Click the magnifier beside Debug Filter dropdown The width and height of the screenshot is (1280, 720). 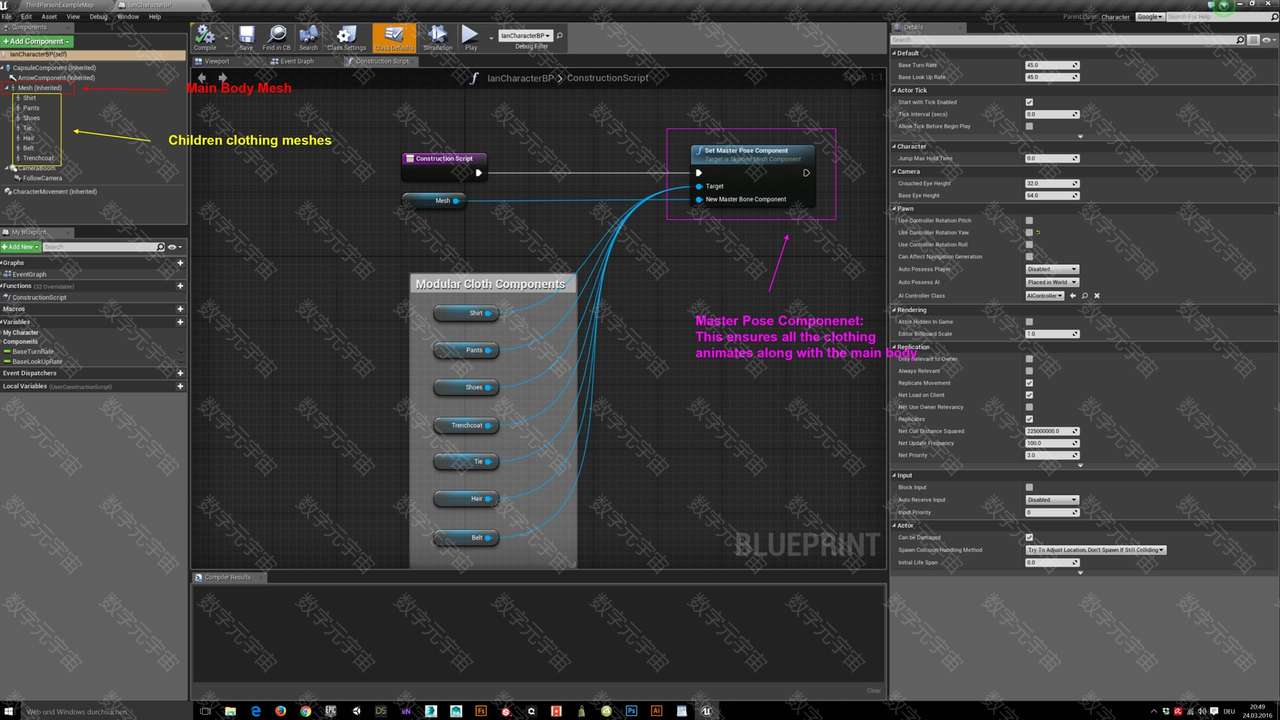[560, 36]
